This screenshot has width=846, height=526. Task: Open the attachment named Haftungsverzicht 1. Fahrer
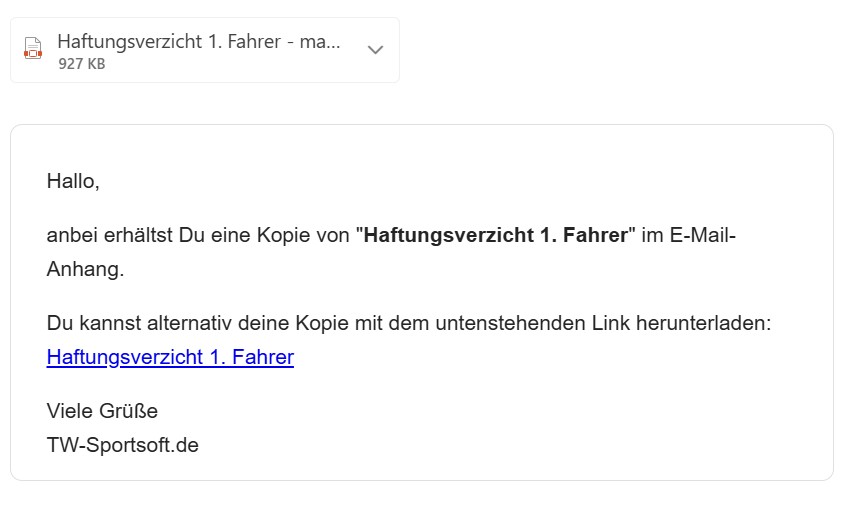pos(199,42)
